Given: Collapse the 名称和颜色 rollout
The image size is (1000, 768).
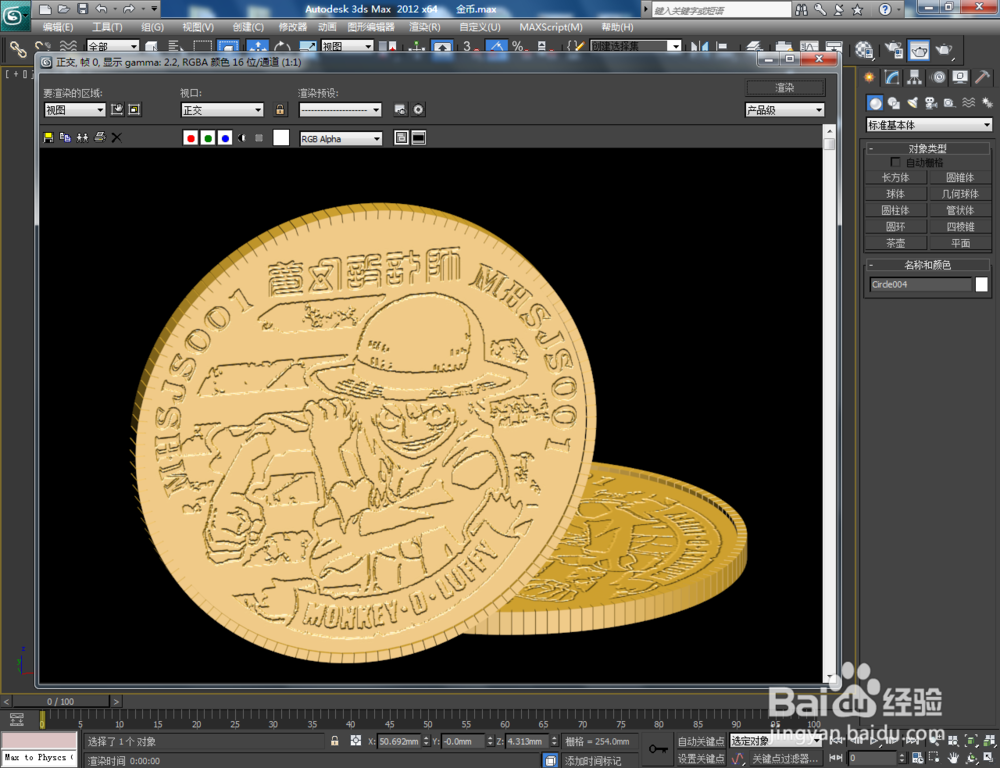Looking at the screenshot, I should [929, 264].
